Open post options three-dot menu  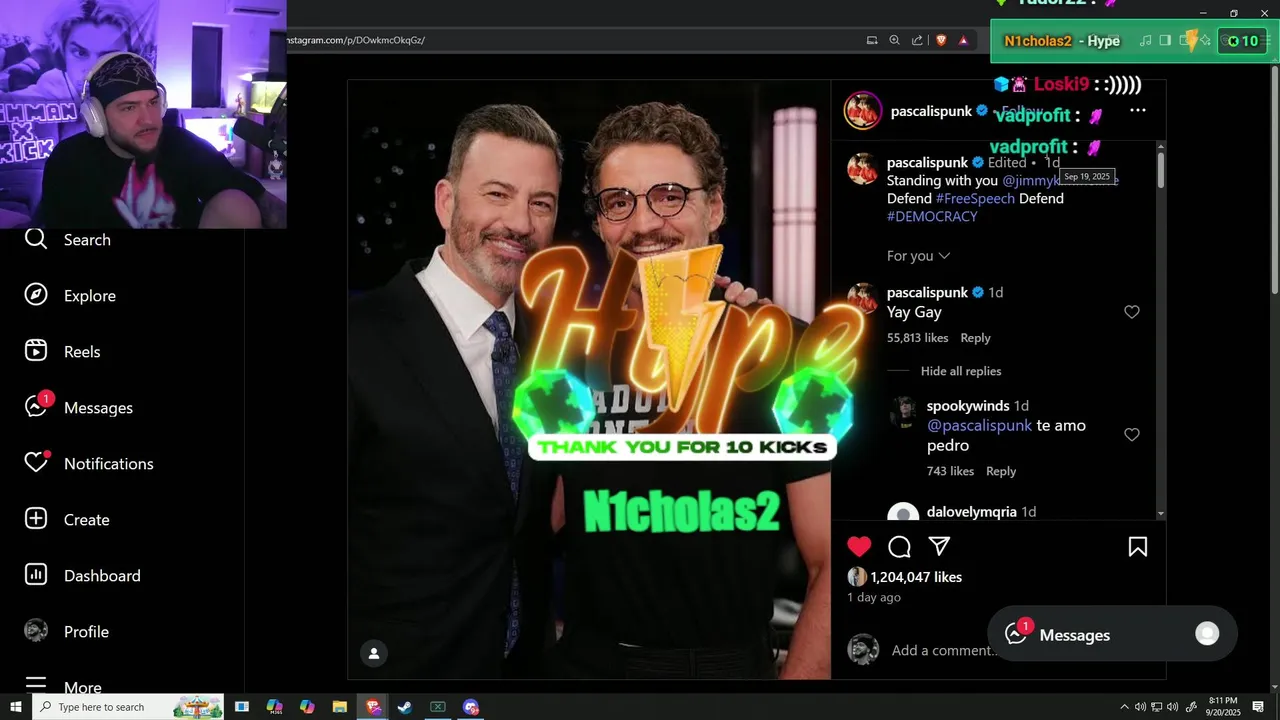(1137, 111)
